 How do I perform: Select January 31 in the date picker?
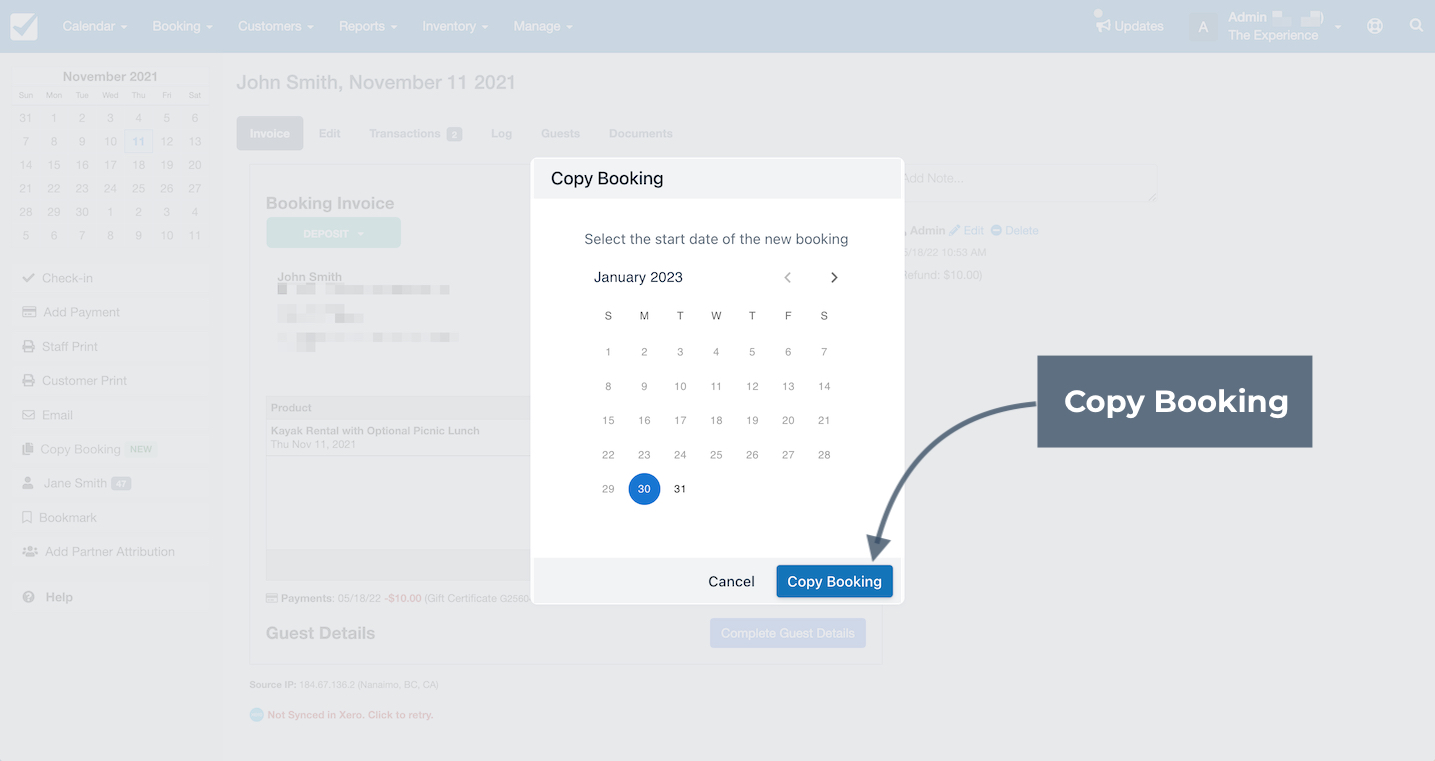click(680, 489)
